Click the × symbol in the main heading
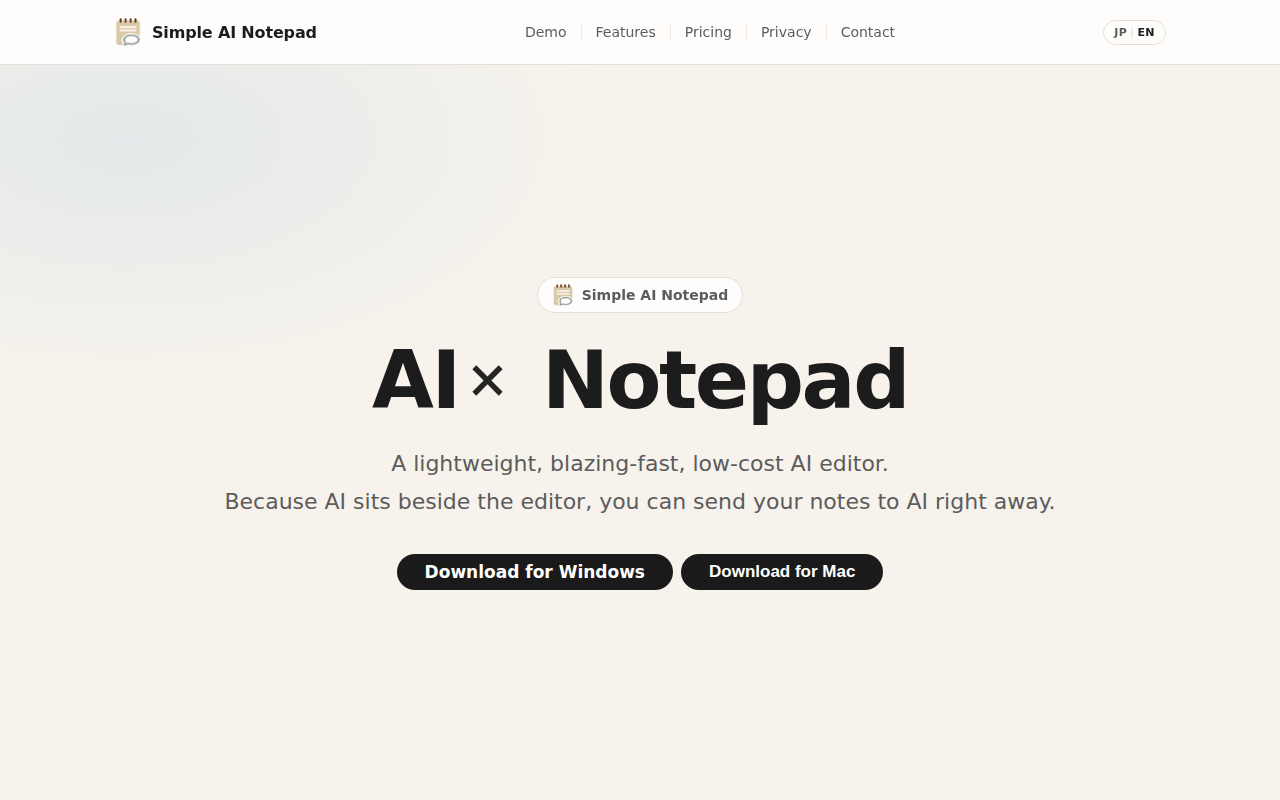Image resolution: width=1280 pixels, height=800 pixels. coord(487,381)
